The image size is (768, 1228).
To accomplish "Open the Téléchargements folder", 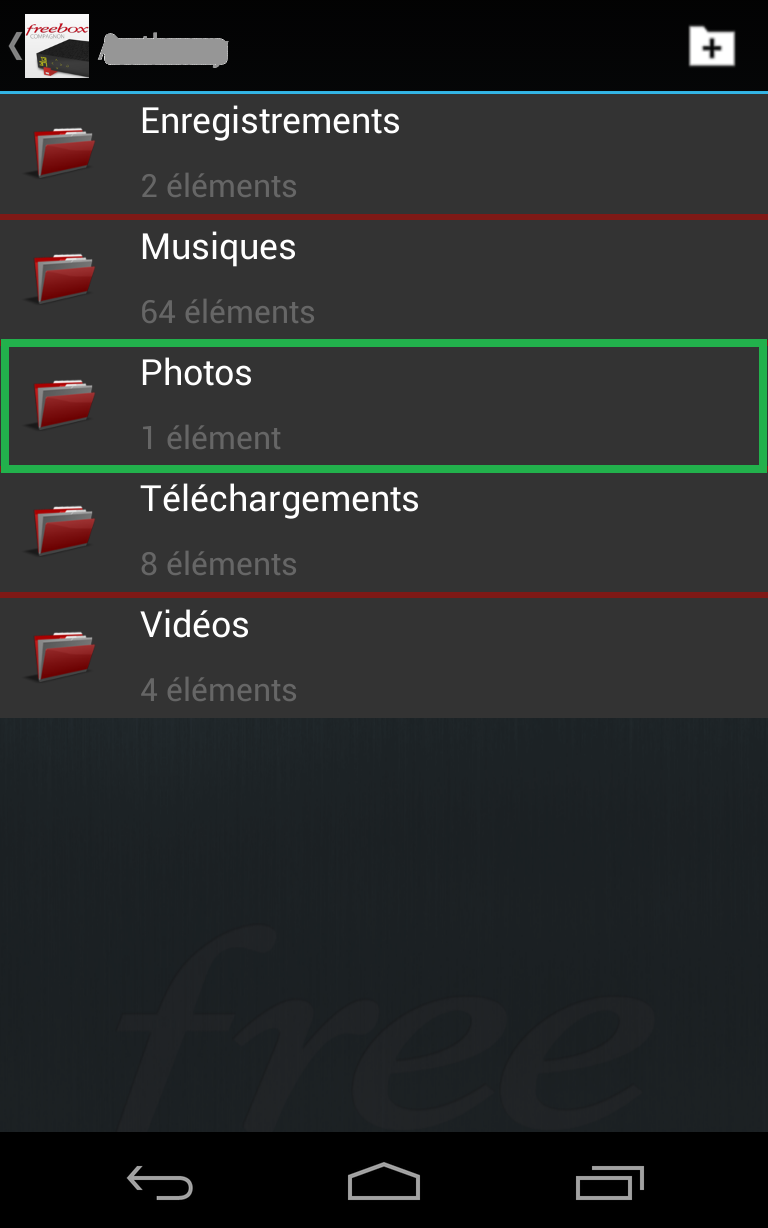I will point(384,531).
